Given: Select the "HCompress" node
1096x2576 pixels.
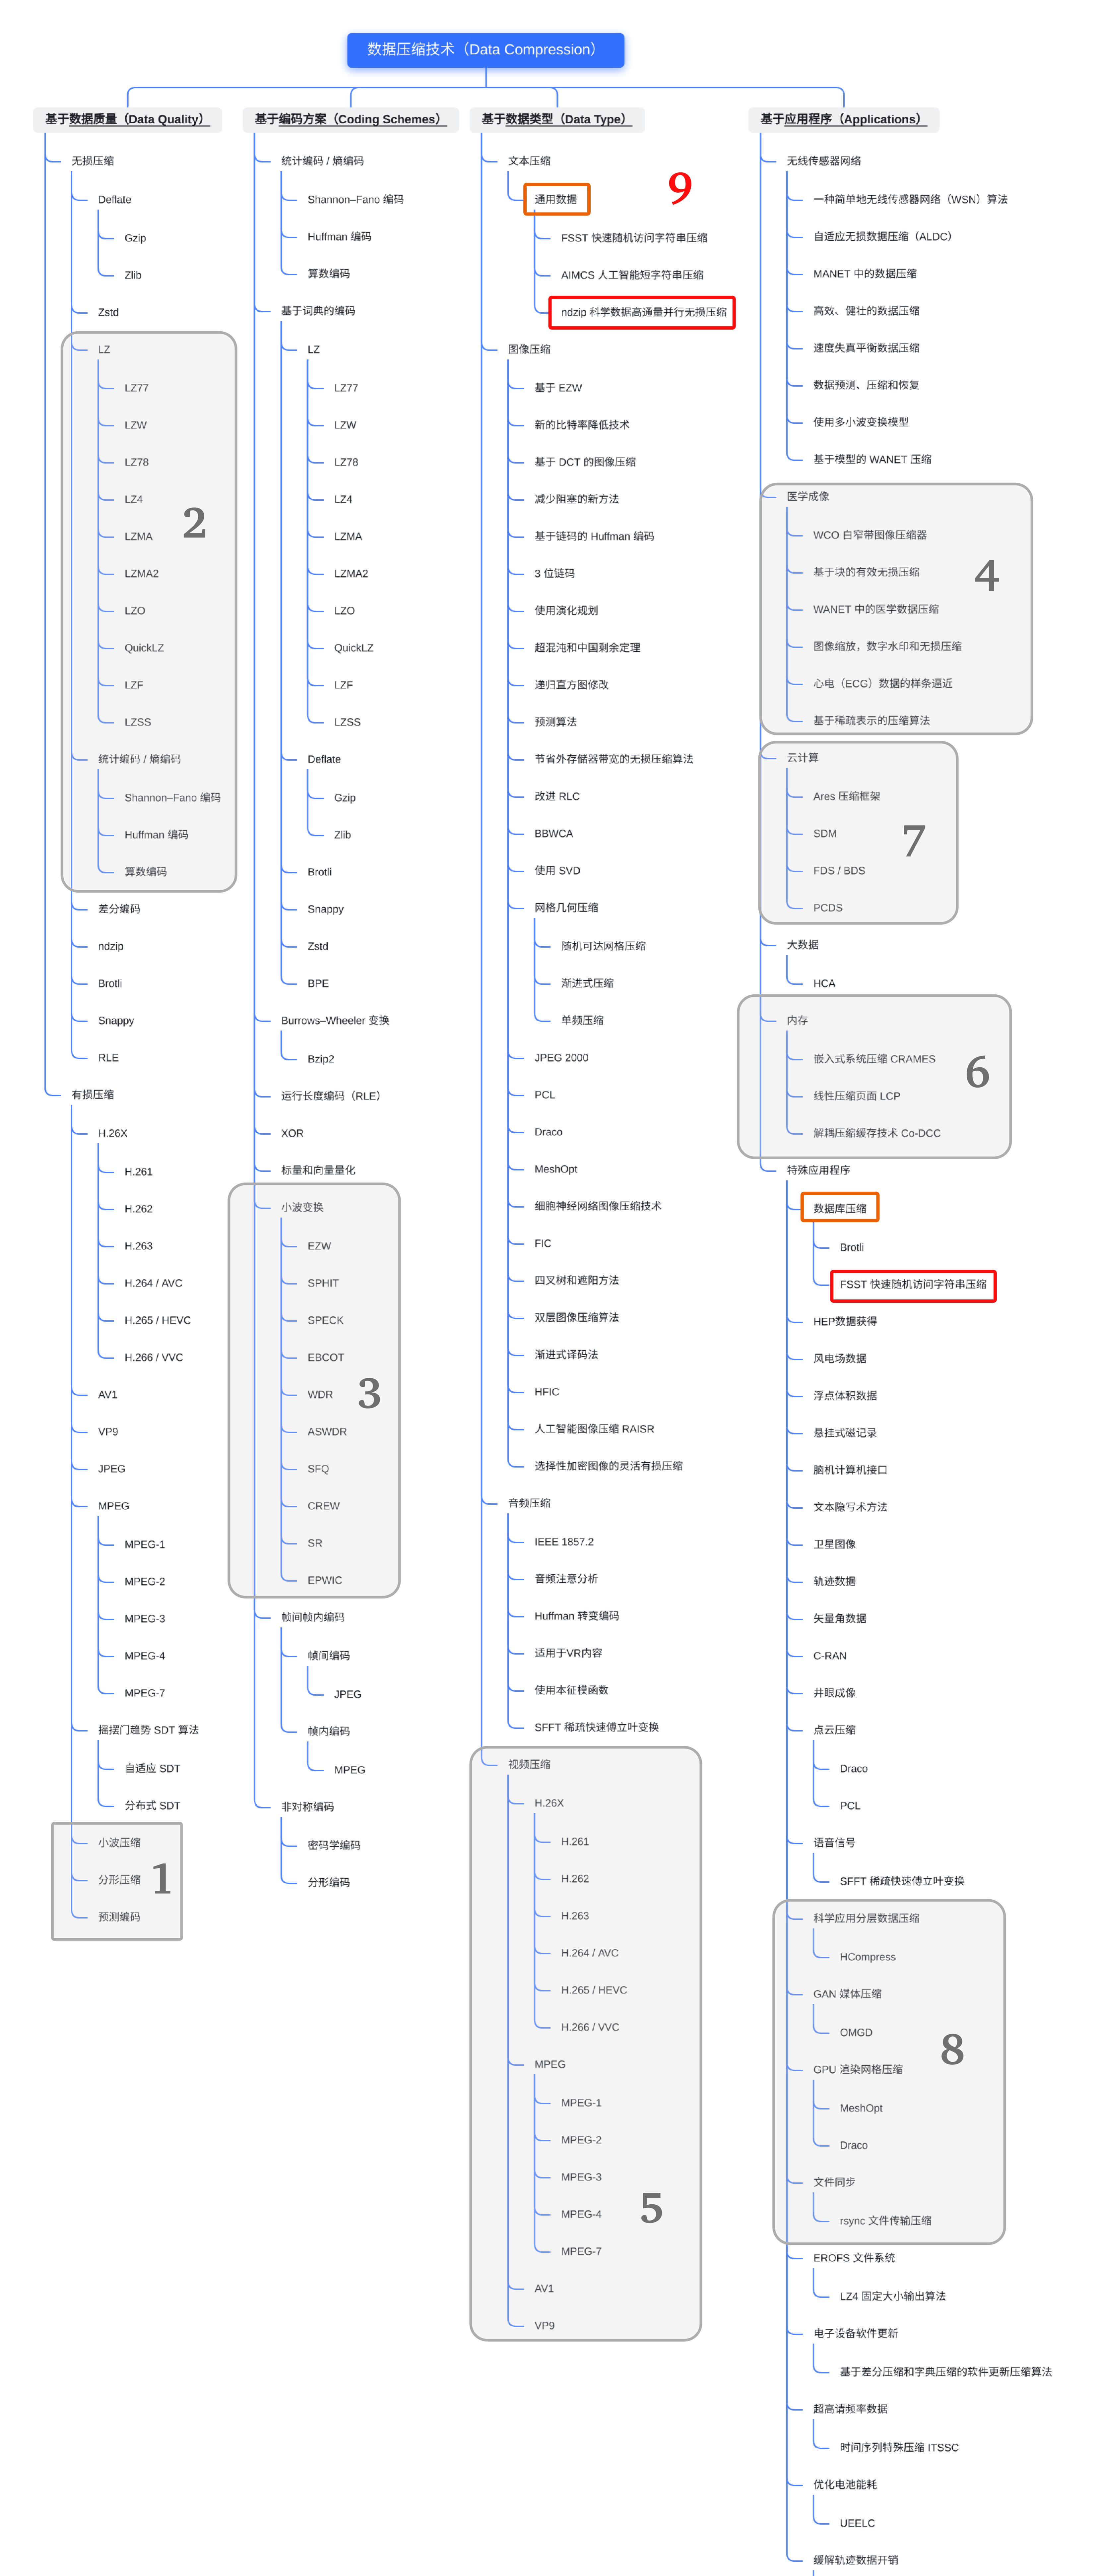Looking at the screenshot, I should 868,1957.
